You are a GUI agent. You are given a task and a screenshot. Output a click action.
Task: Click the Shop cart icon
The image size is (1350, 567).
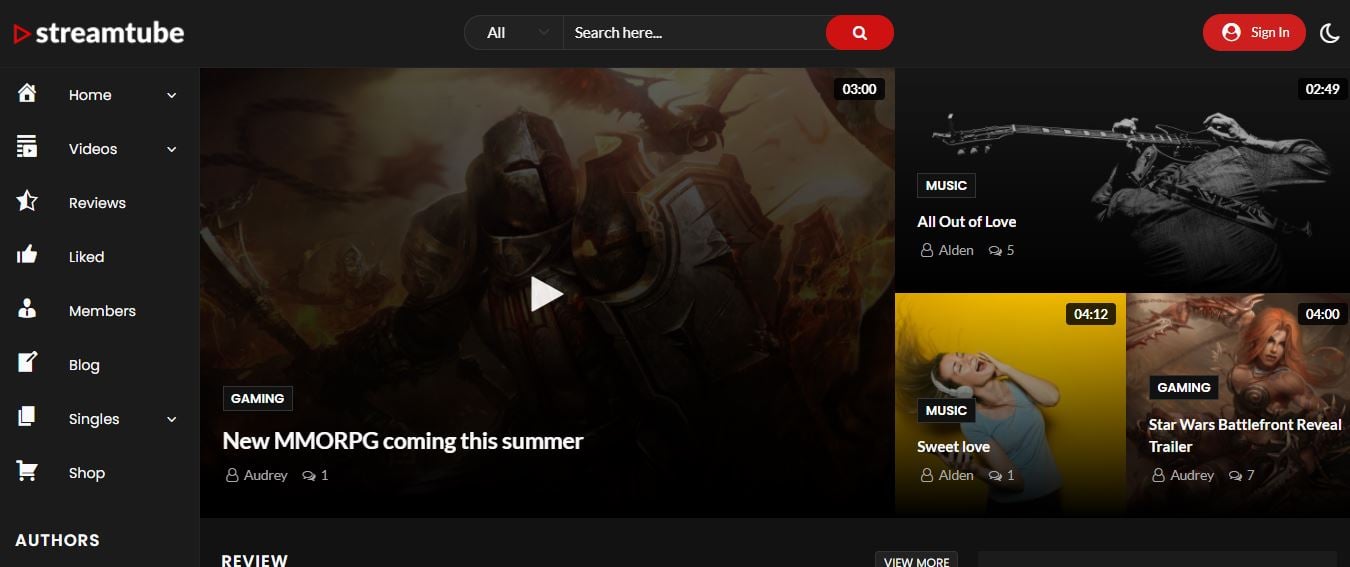[x=27, y=472]
